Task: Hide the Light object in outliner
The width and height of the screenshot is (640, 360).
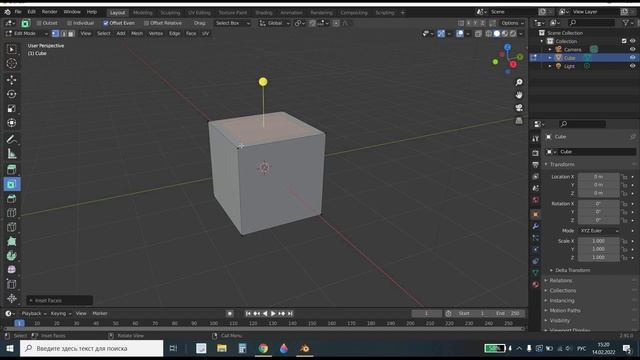Action: (x=632, y=66)
